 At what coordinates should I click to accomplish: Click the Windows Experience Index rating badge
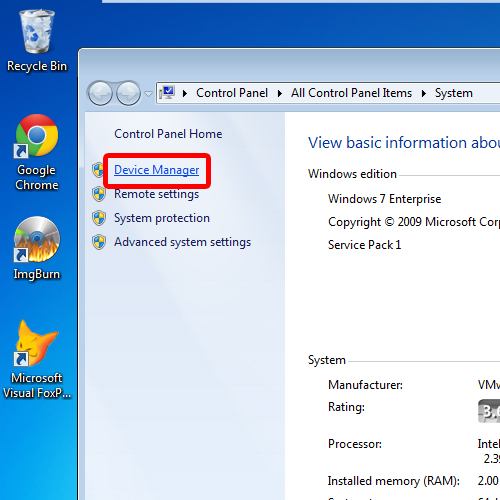point(489,411)
